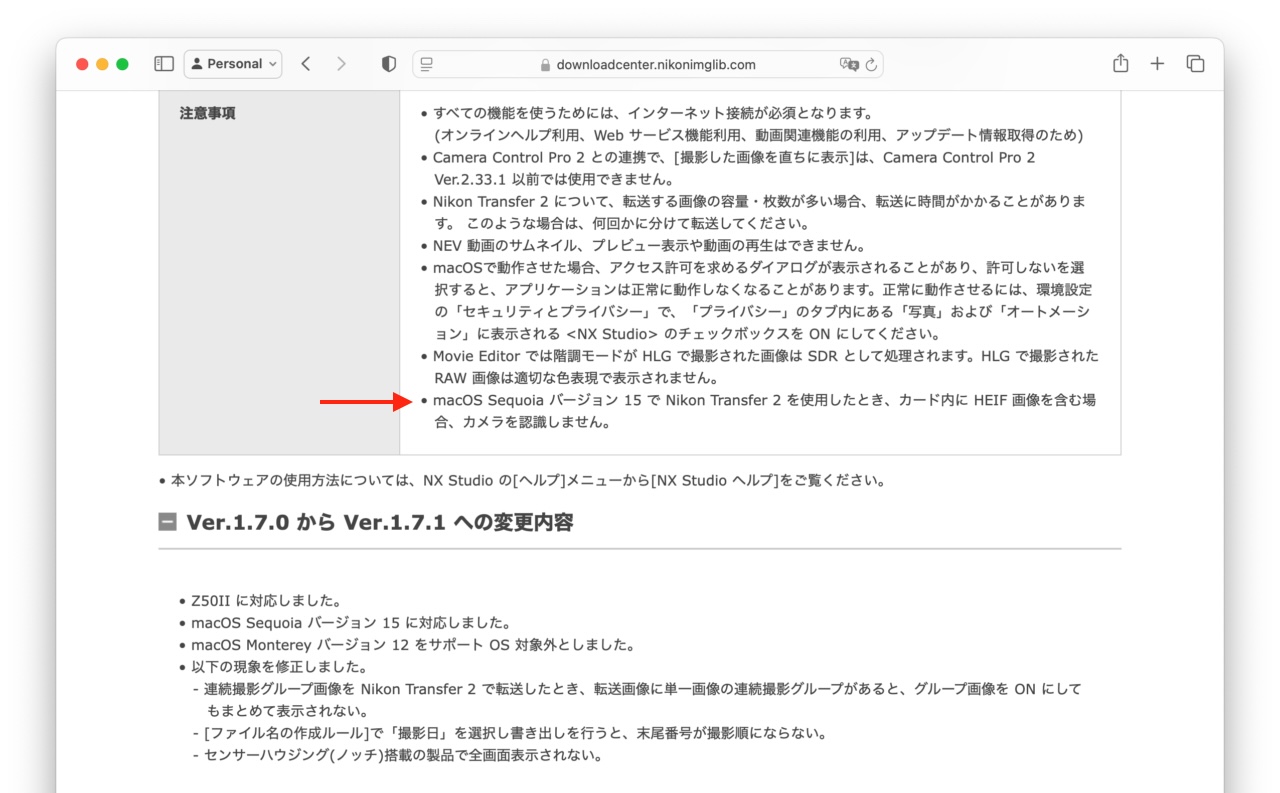Close the Safari window

(x=82, y=64)
